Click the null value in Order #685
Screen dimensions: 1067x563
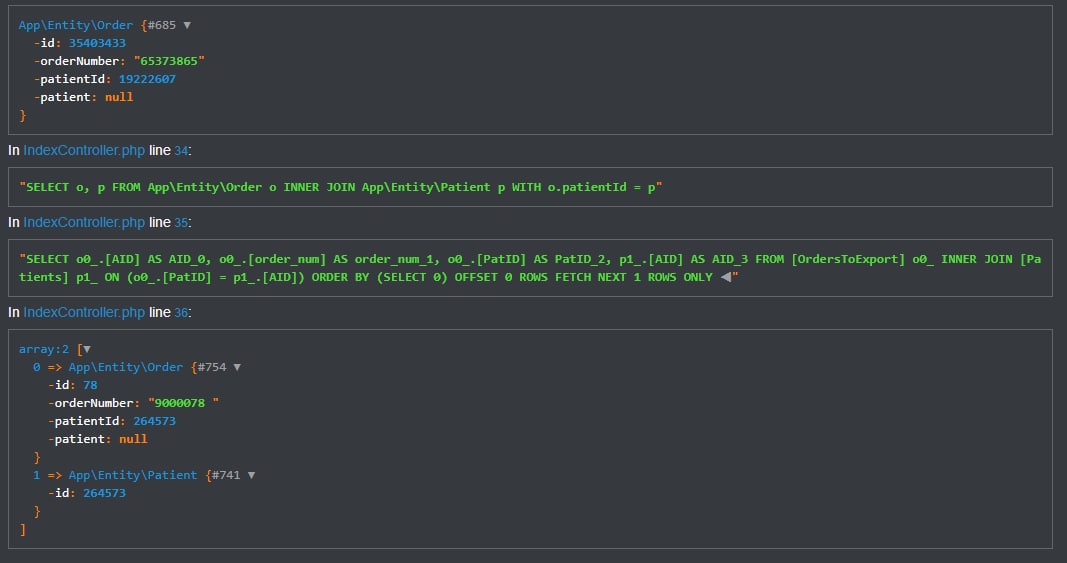coord(119,97)
